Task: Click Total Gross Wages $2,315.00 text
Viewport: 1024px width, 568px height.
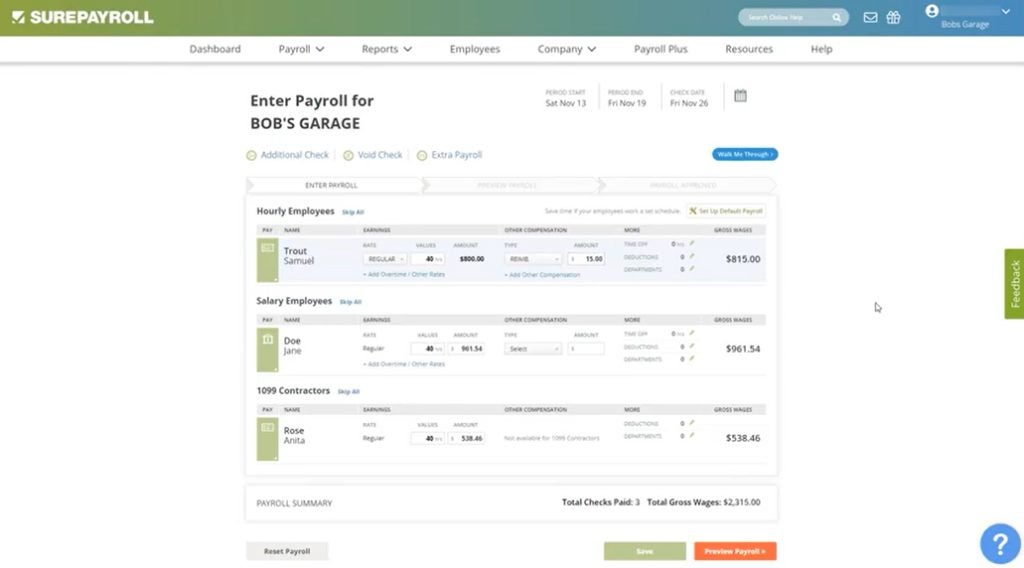Action: click(703, 503)
